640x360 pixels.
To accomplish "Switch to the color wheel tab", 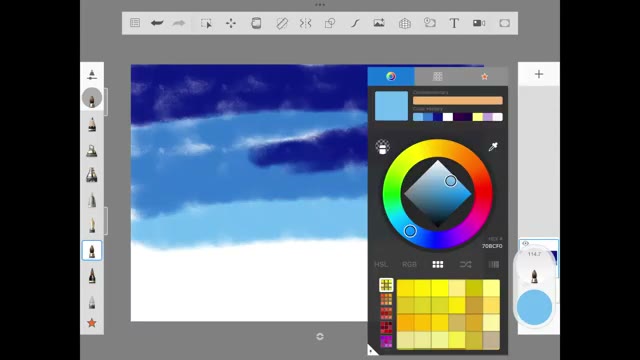I will coord(391,76).
